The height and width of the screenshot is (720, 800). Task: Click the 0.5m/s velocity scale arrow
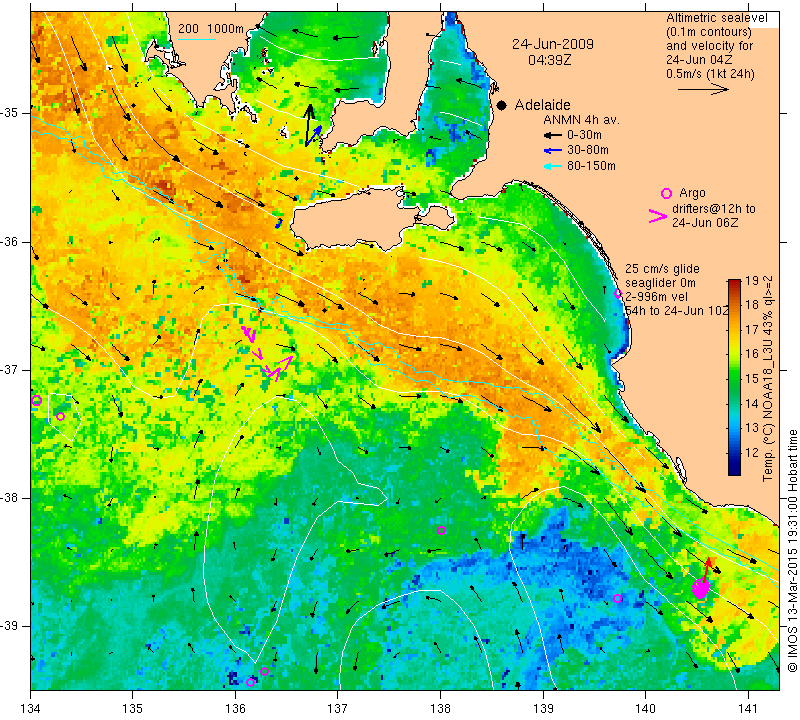(703, 89)
